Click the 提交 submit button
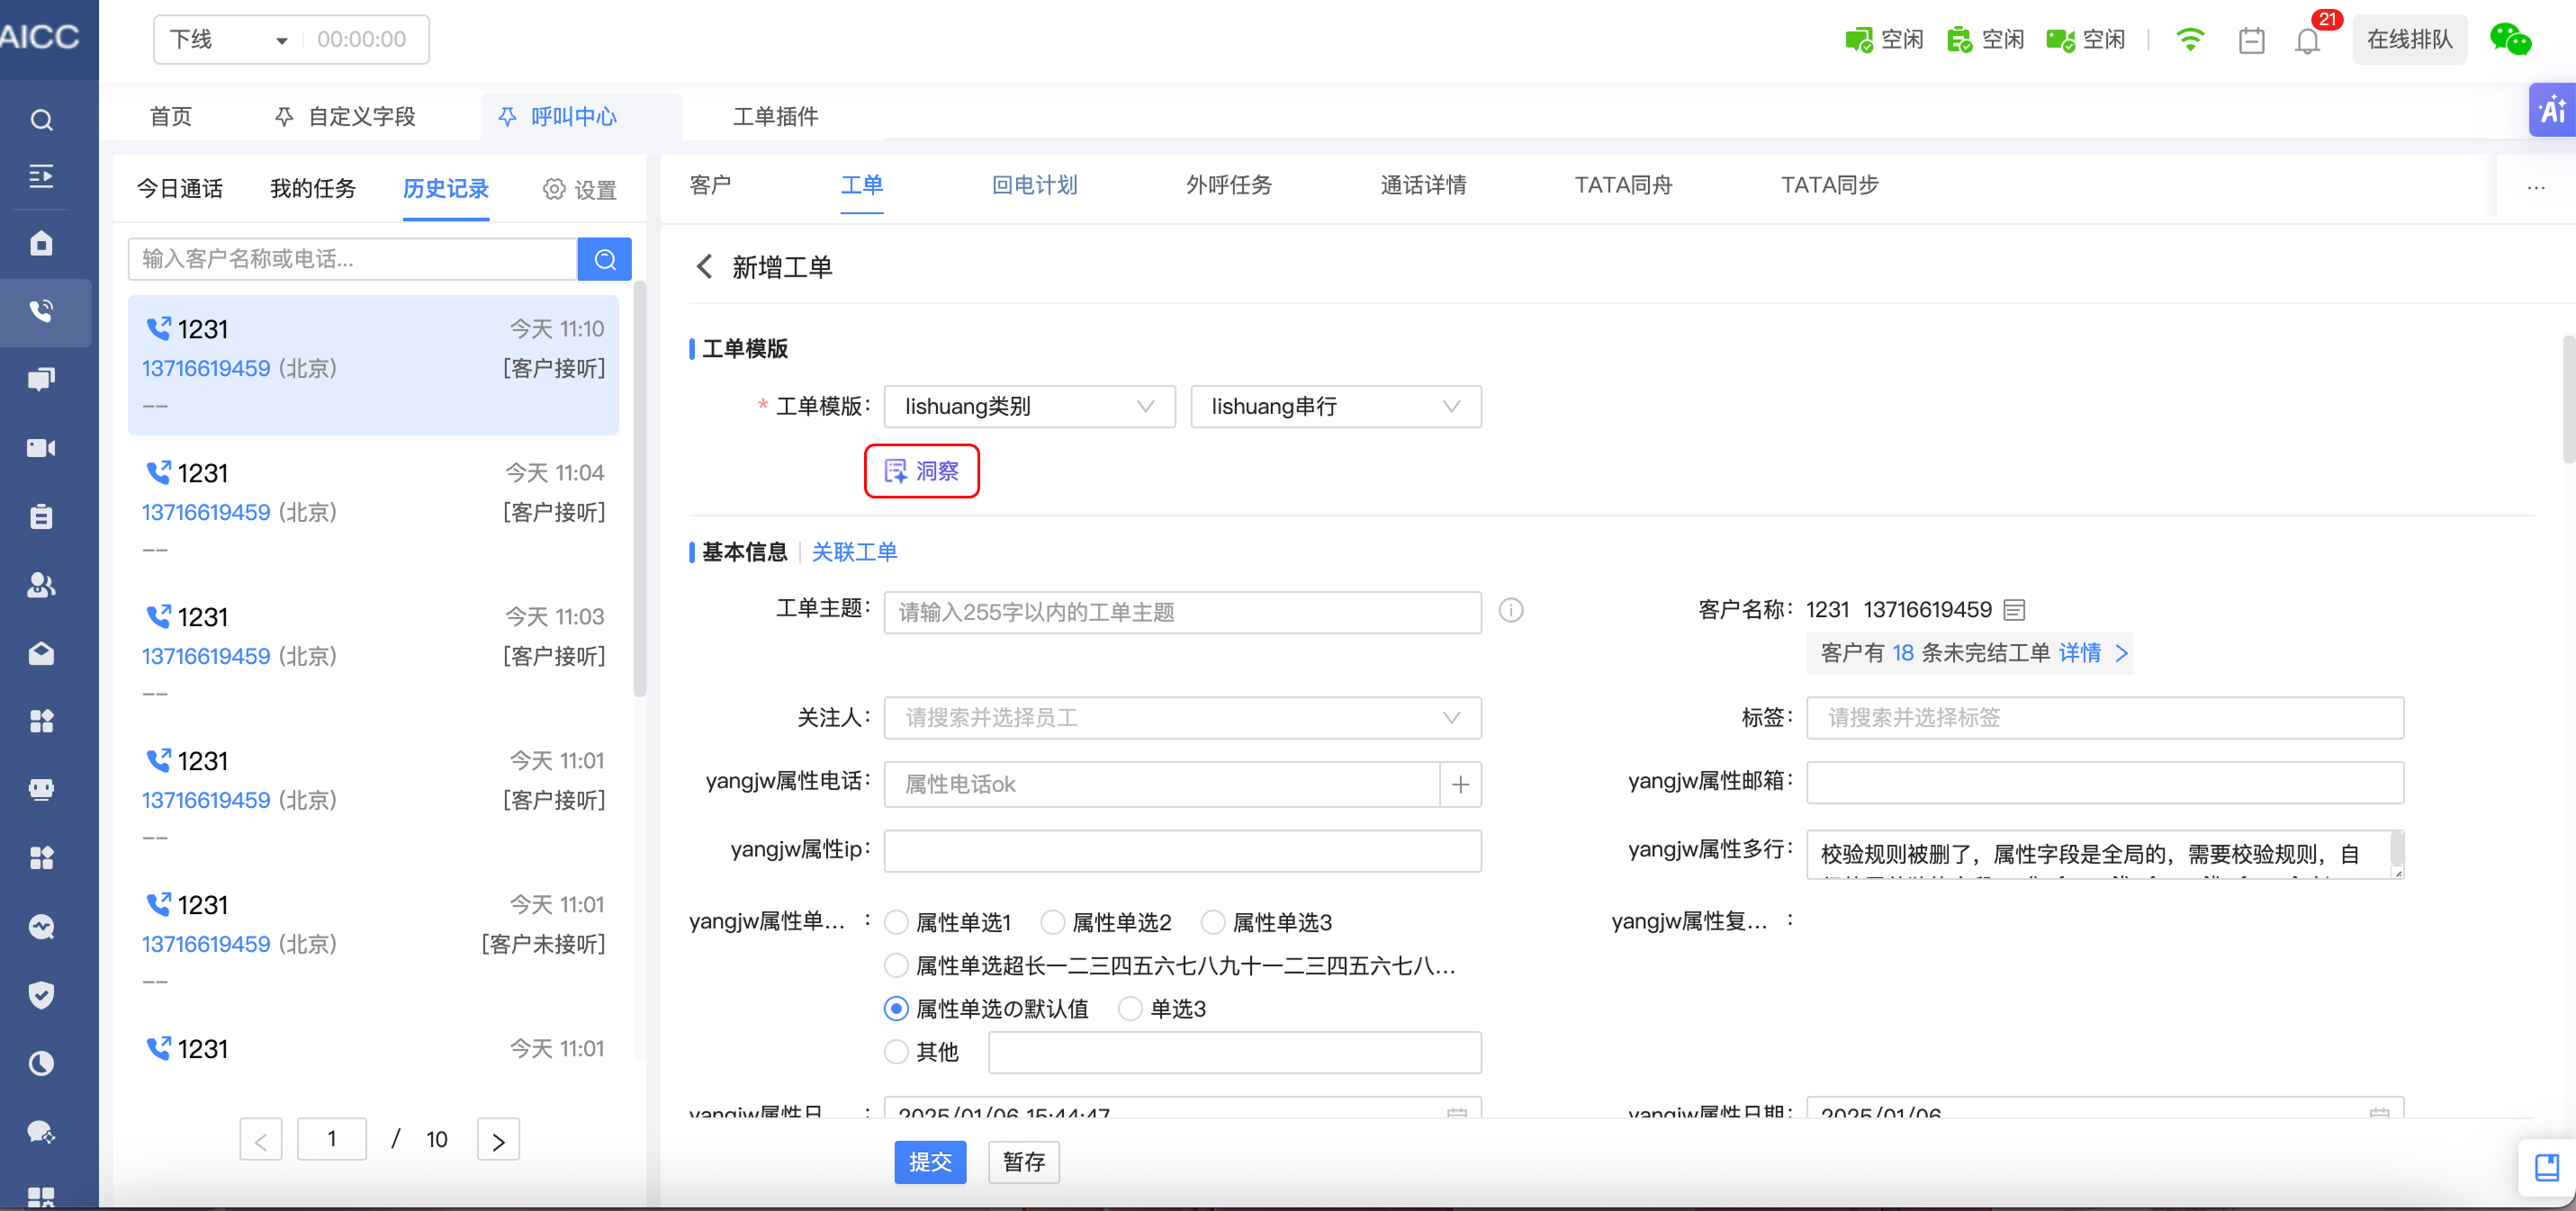This screenshot has height=1211, width=2576. (x=929, y=1162)
